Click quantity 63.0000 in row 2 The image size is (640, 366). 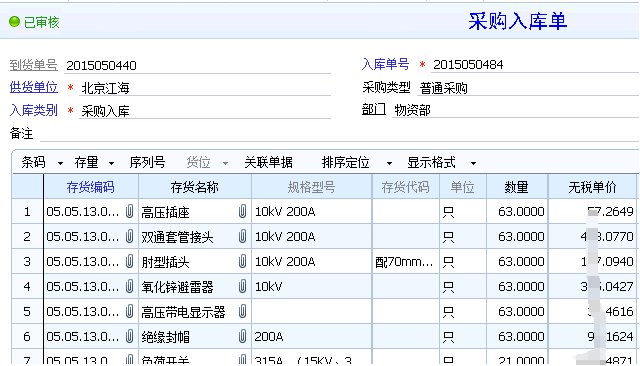pos(517,236)
